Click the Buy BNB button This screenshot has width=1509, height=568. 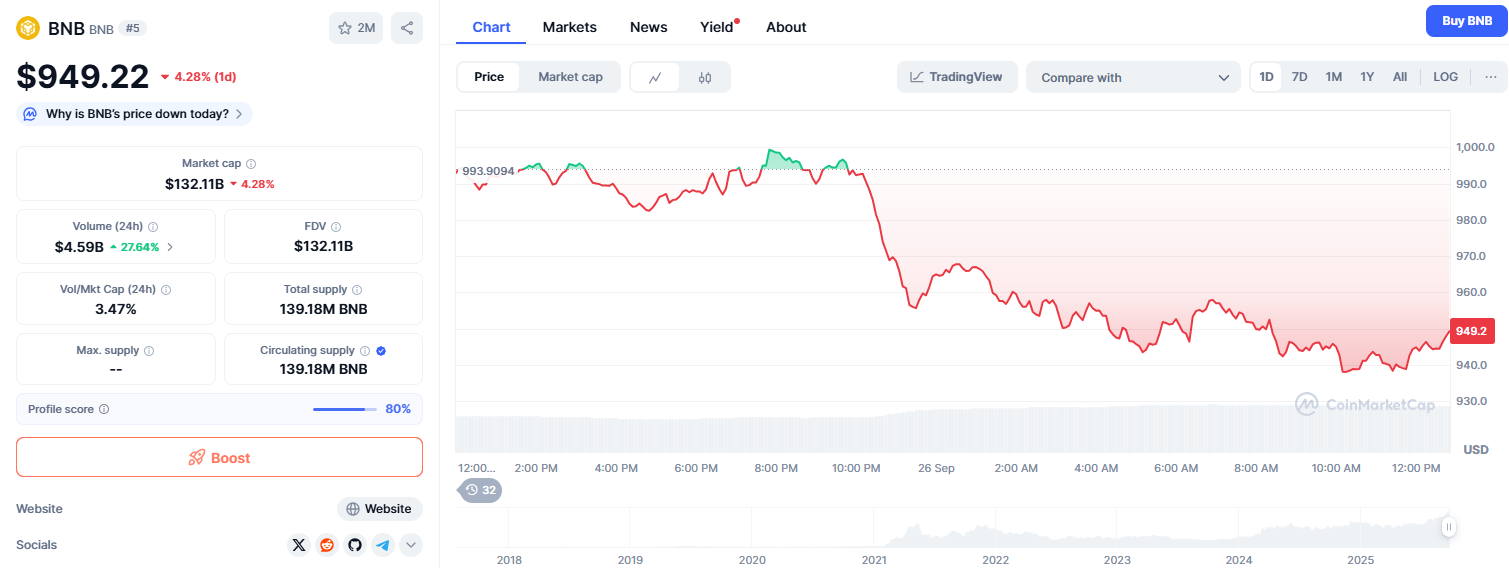(1466, 21)
